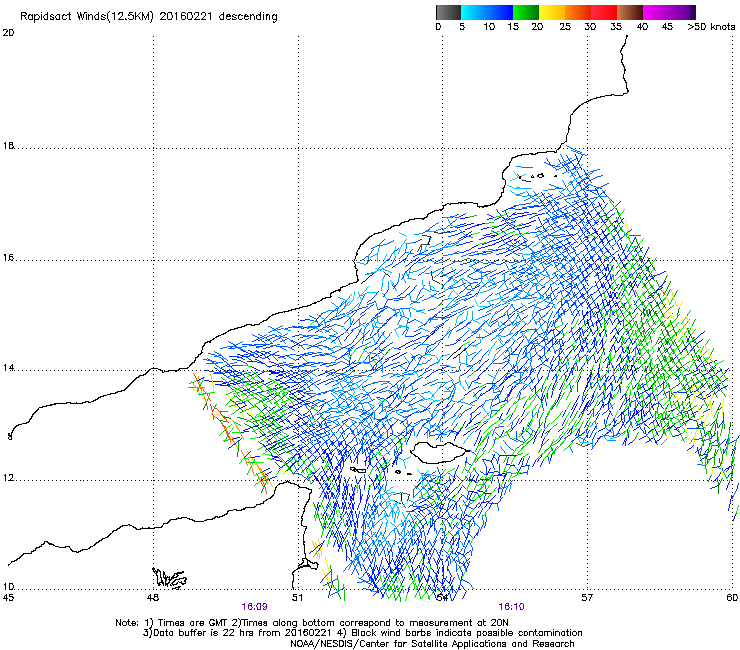
Task: Click the 'Data buffer is 22 hrs' note
Action: pos(362,633)
